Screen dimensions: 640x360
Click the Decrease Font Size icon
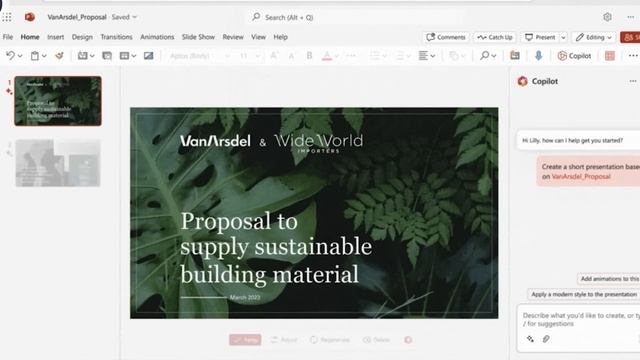[x=291, y=56]
